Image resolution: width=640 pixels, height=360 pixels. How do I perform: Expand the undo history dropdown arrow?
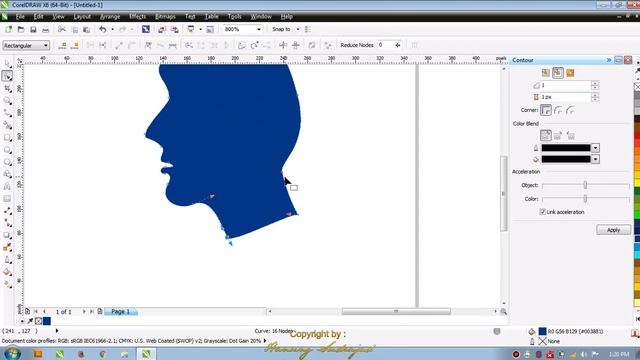[112, 29]
